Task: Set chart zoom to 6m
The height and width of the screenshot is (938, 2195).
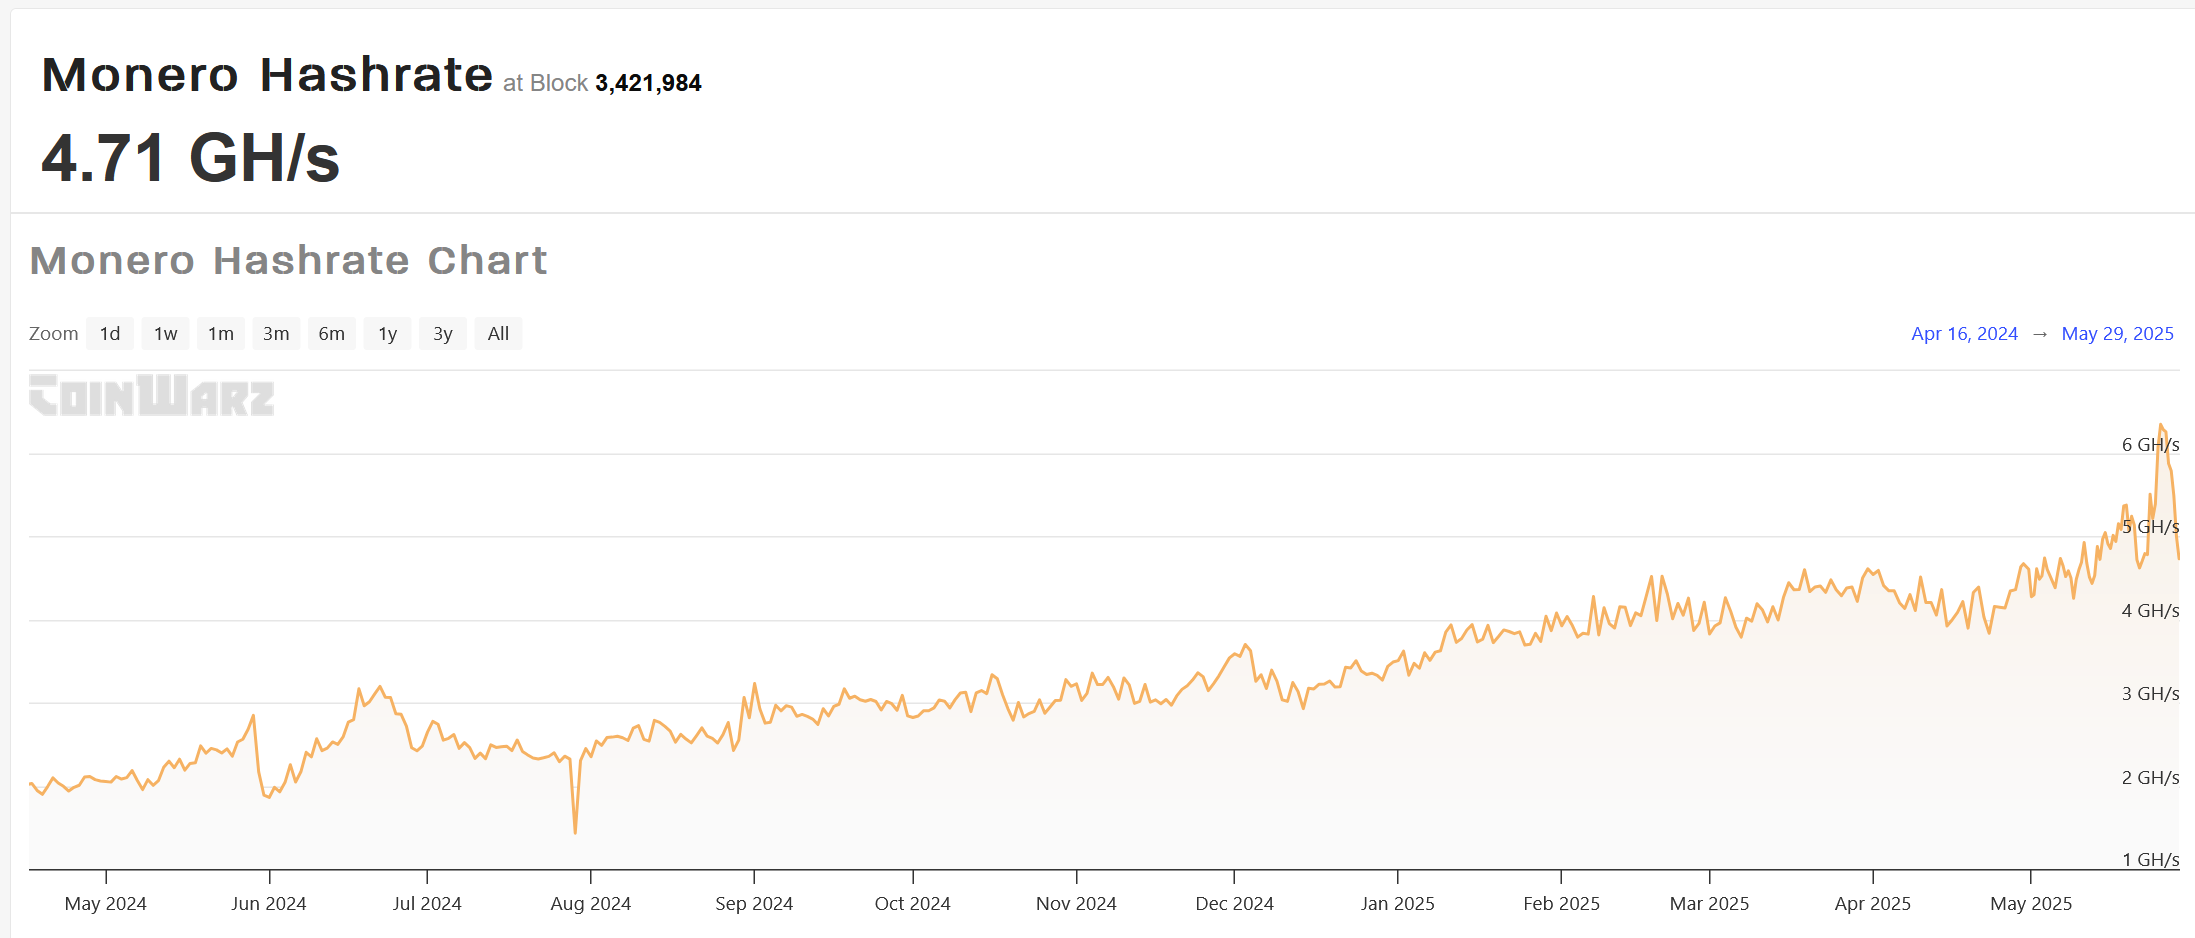Action: pos(332,334)
